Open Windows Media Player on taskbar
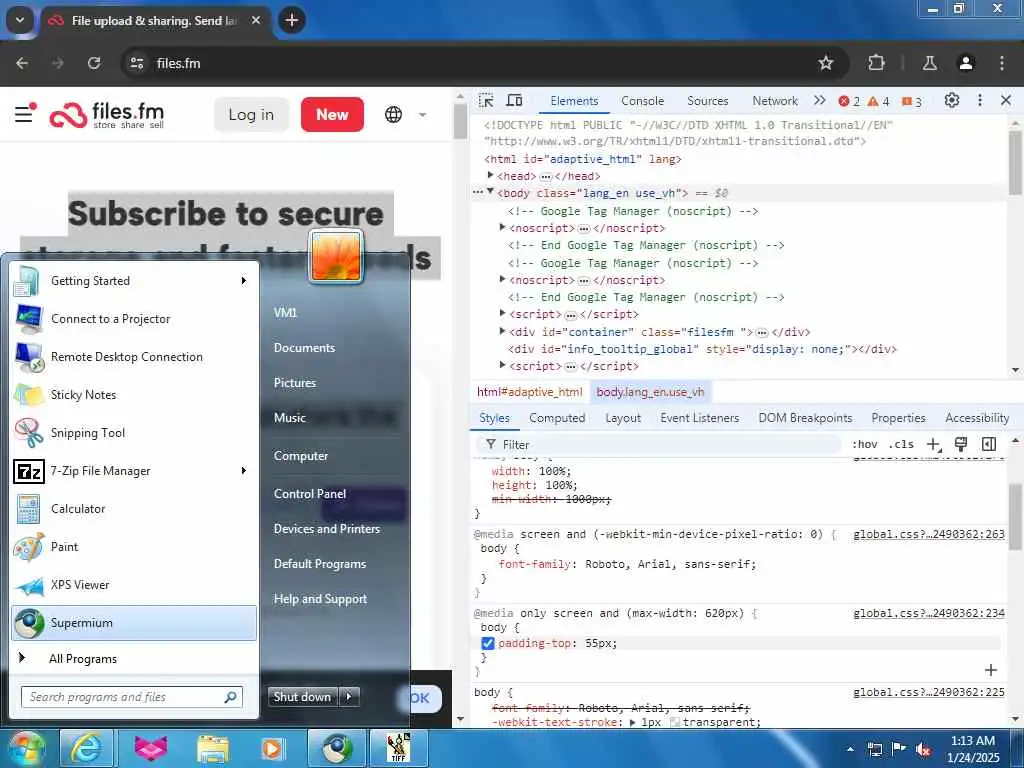Screen dimensions: 1024x768 tap(272, 748)
